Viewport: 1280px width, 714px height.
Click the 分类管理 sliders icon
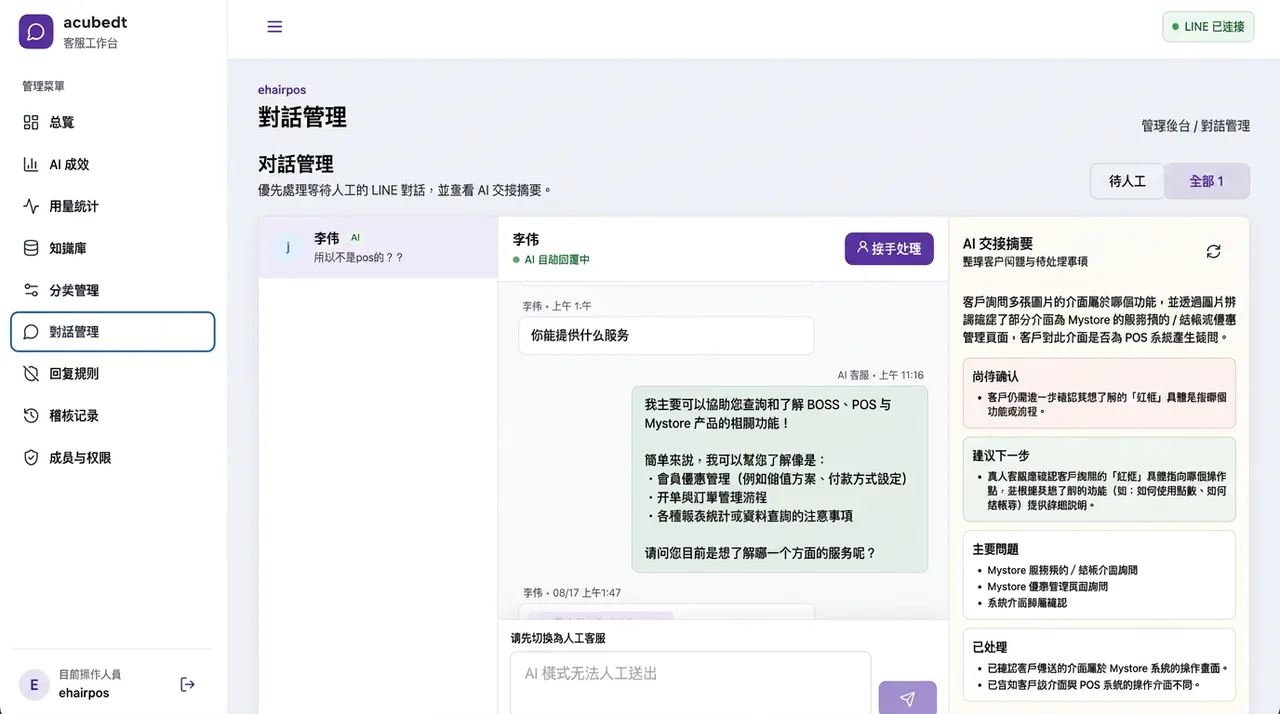click(31, 290)
